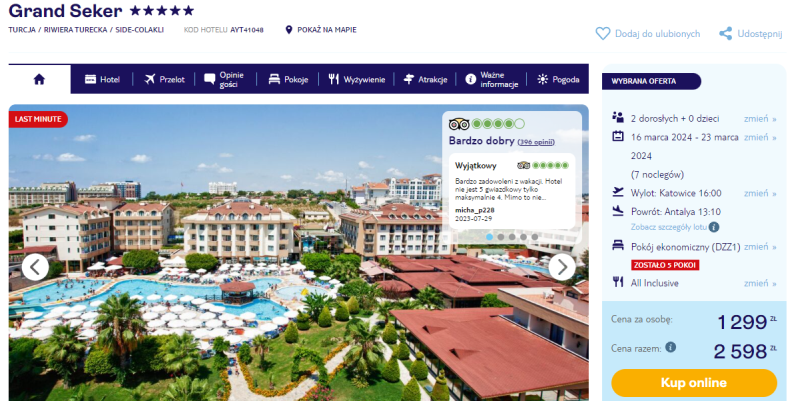Open the 396 opinii link
This screenshot has height=401, width=790.
536,142
